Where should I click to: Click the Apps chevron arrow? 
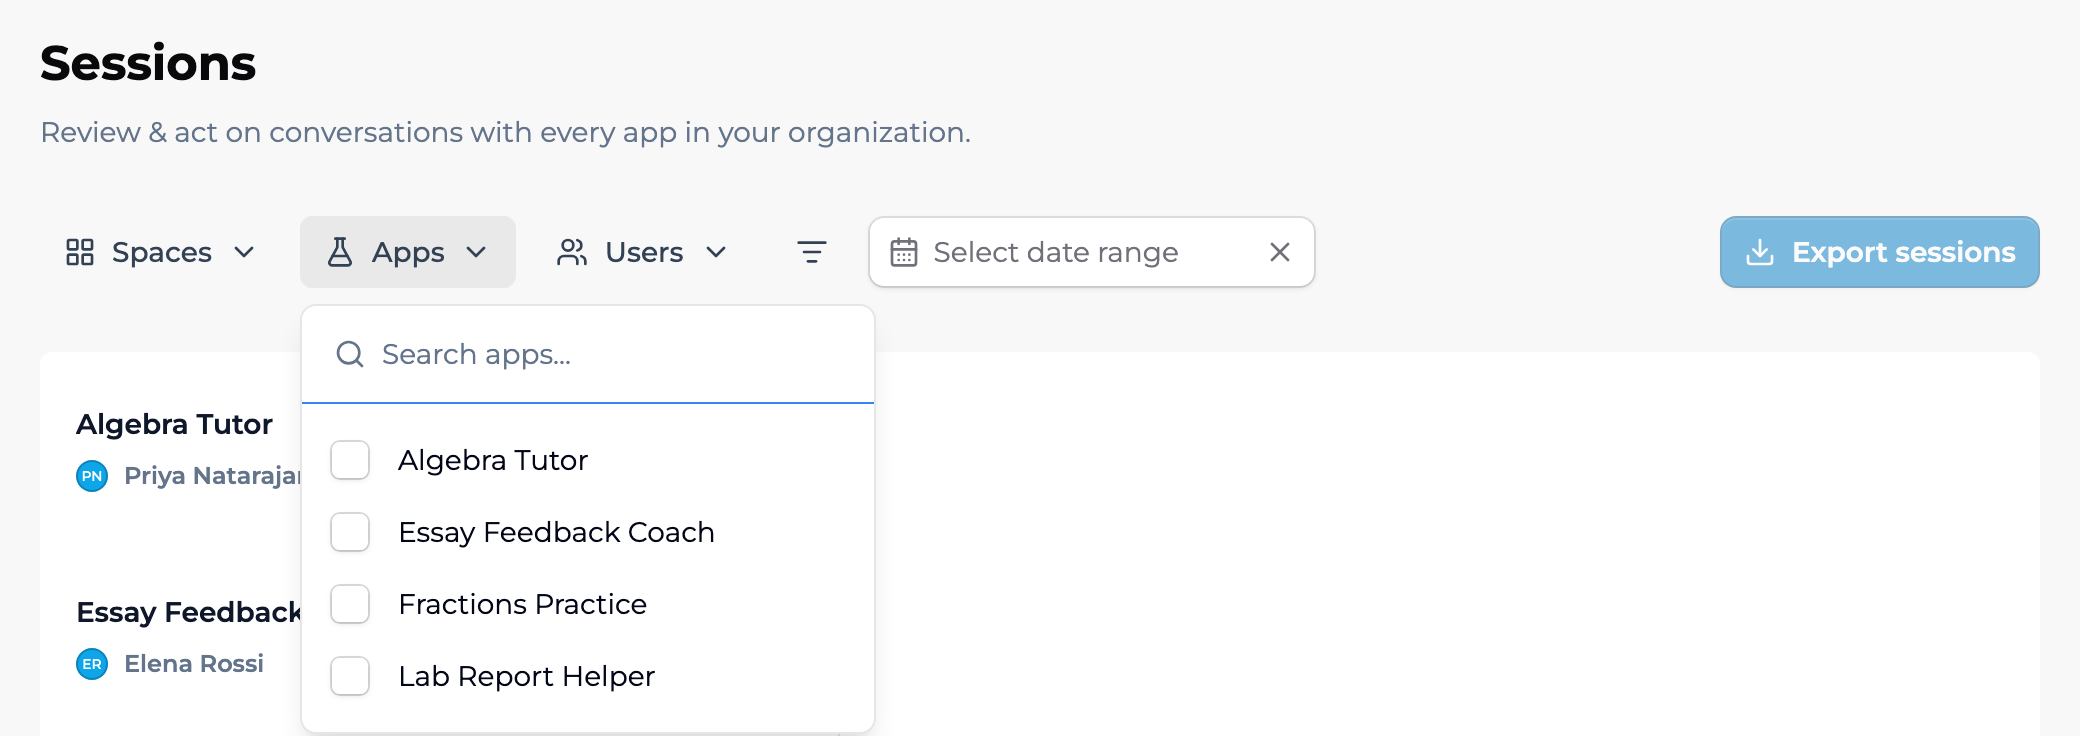tap(476, 252)
